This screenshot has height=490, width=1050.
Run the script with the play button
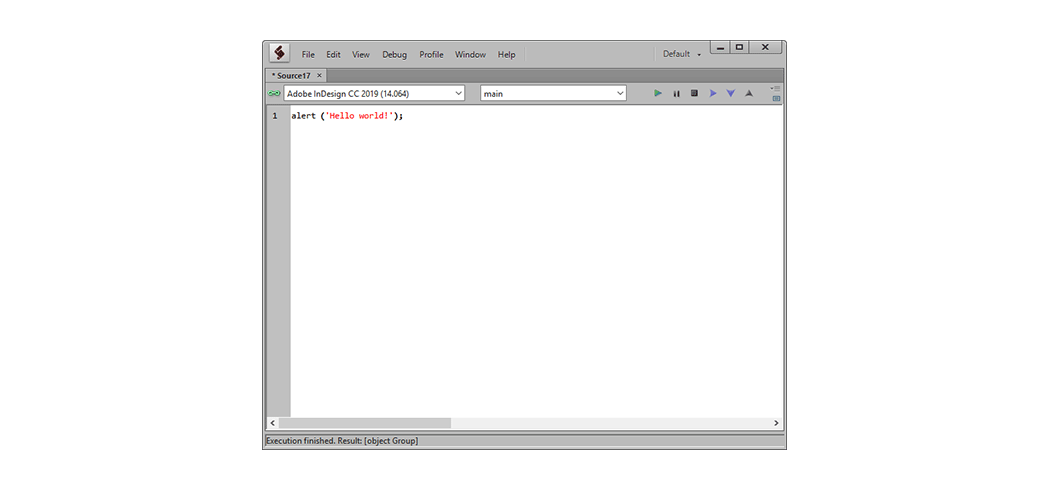(x=658, y=93)
